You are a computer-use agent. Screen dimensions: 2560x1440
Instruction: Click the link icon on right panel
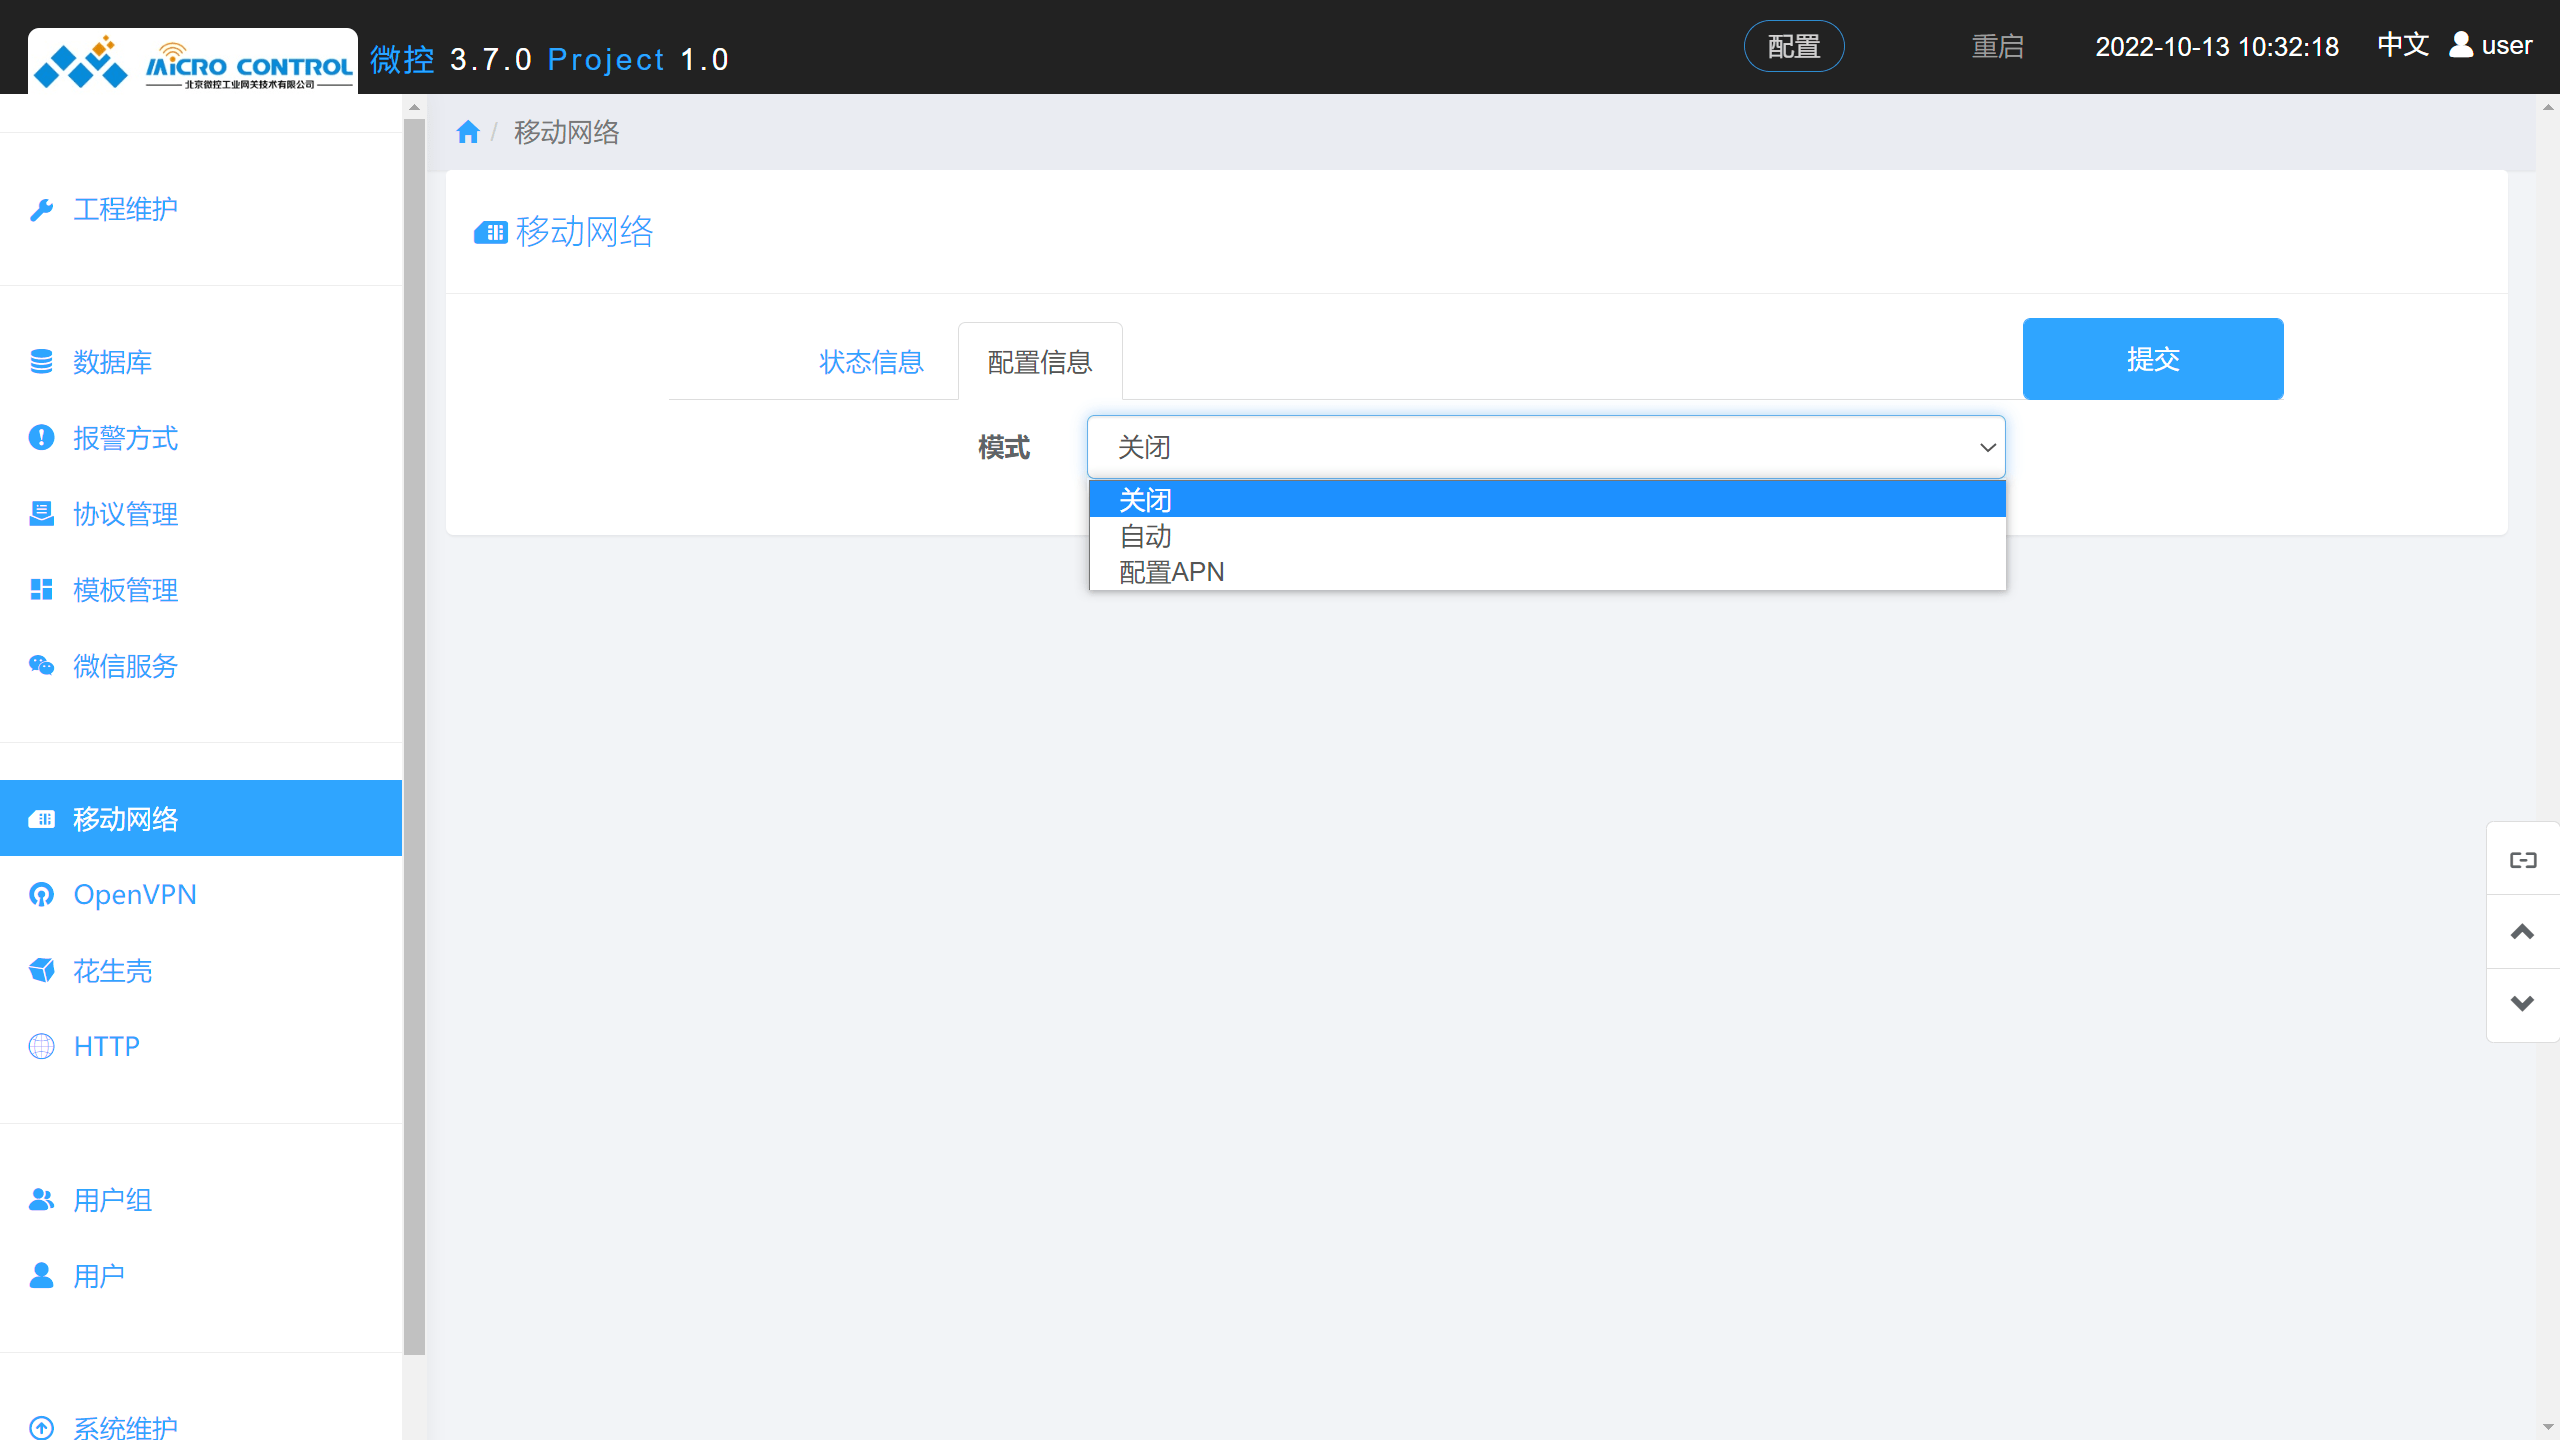coord(2522,860)
